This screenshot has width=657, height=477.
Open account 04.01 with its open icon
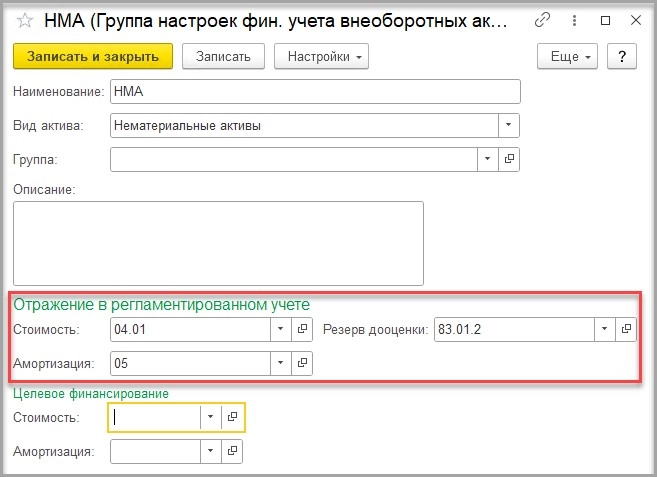pos(302,329)
